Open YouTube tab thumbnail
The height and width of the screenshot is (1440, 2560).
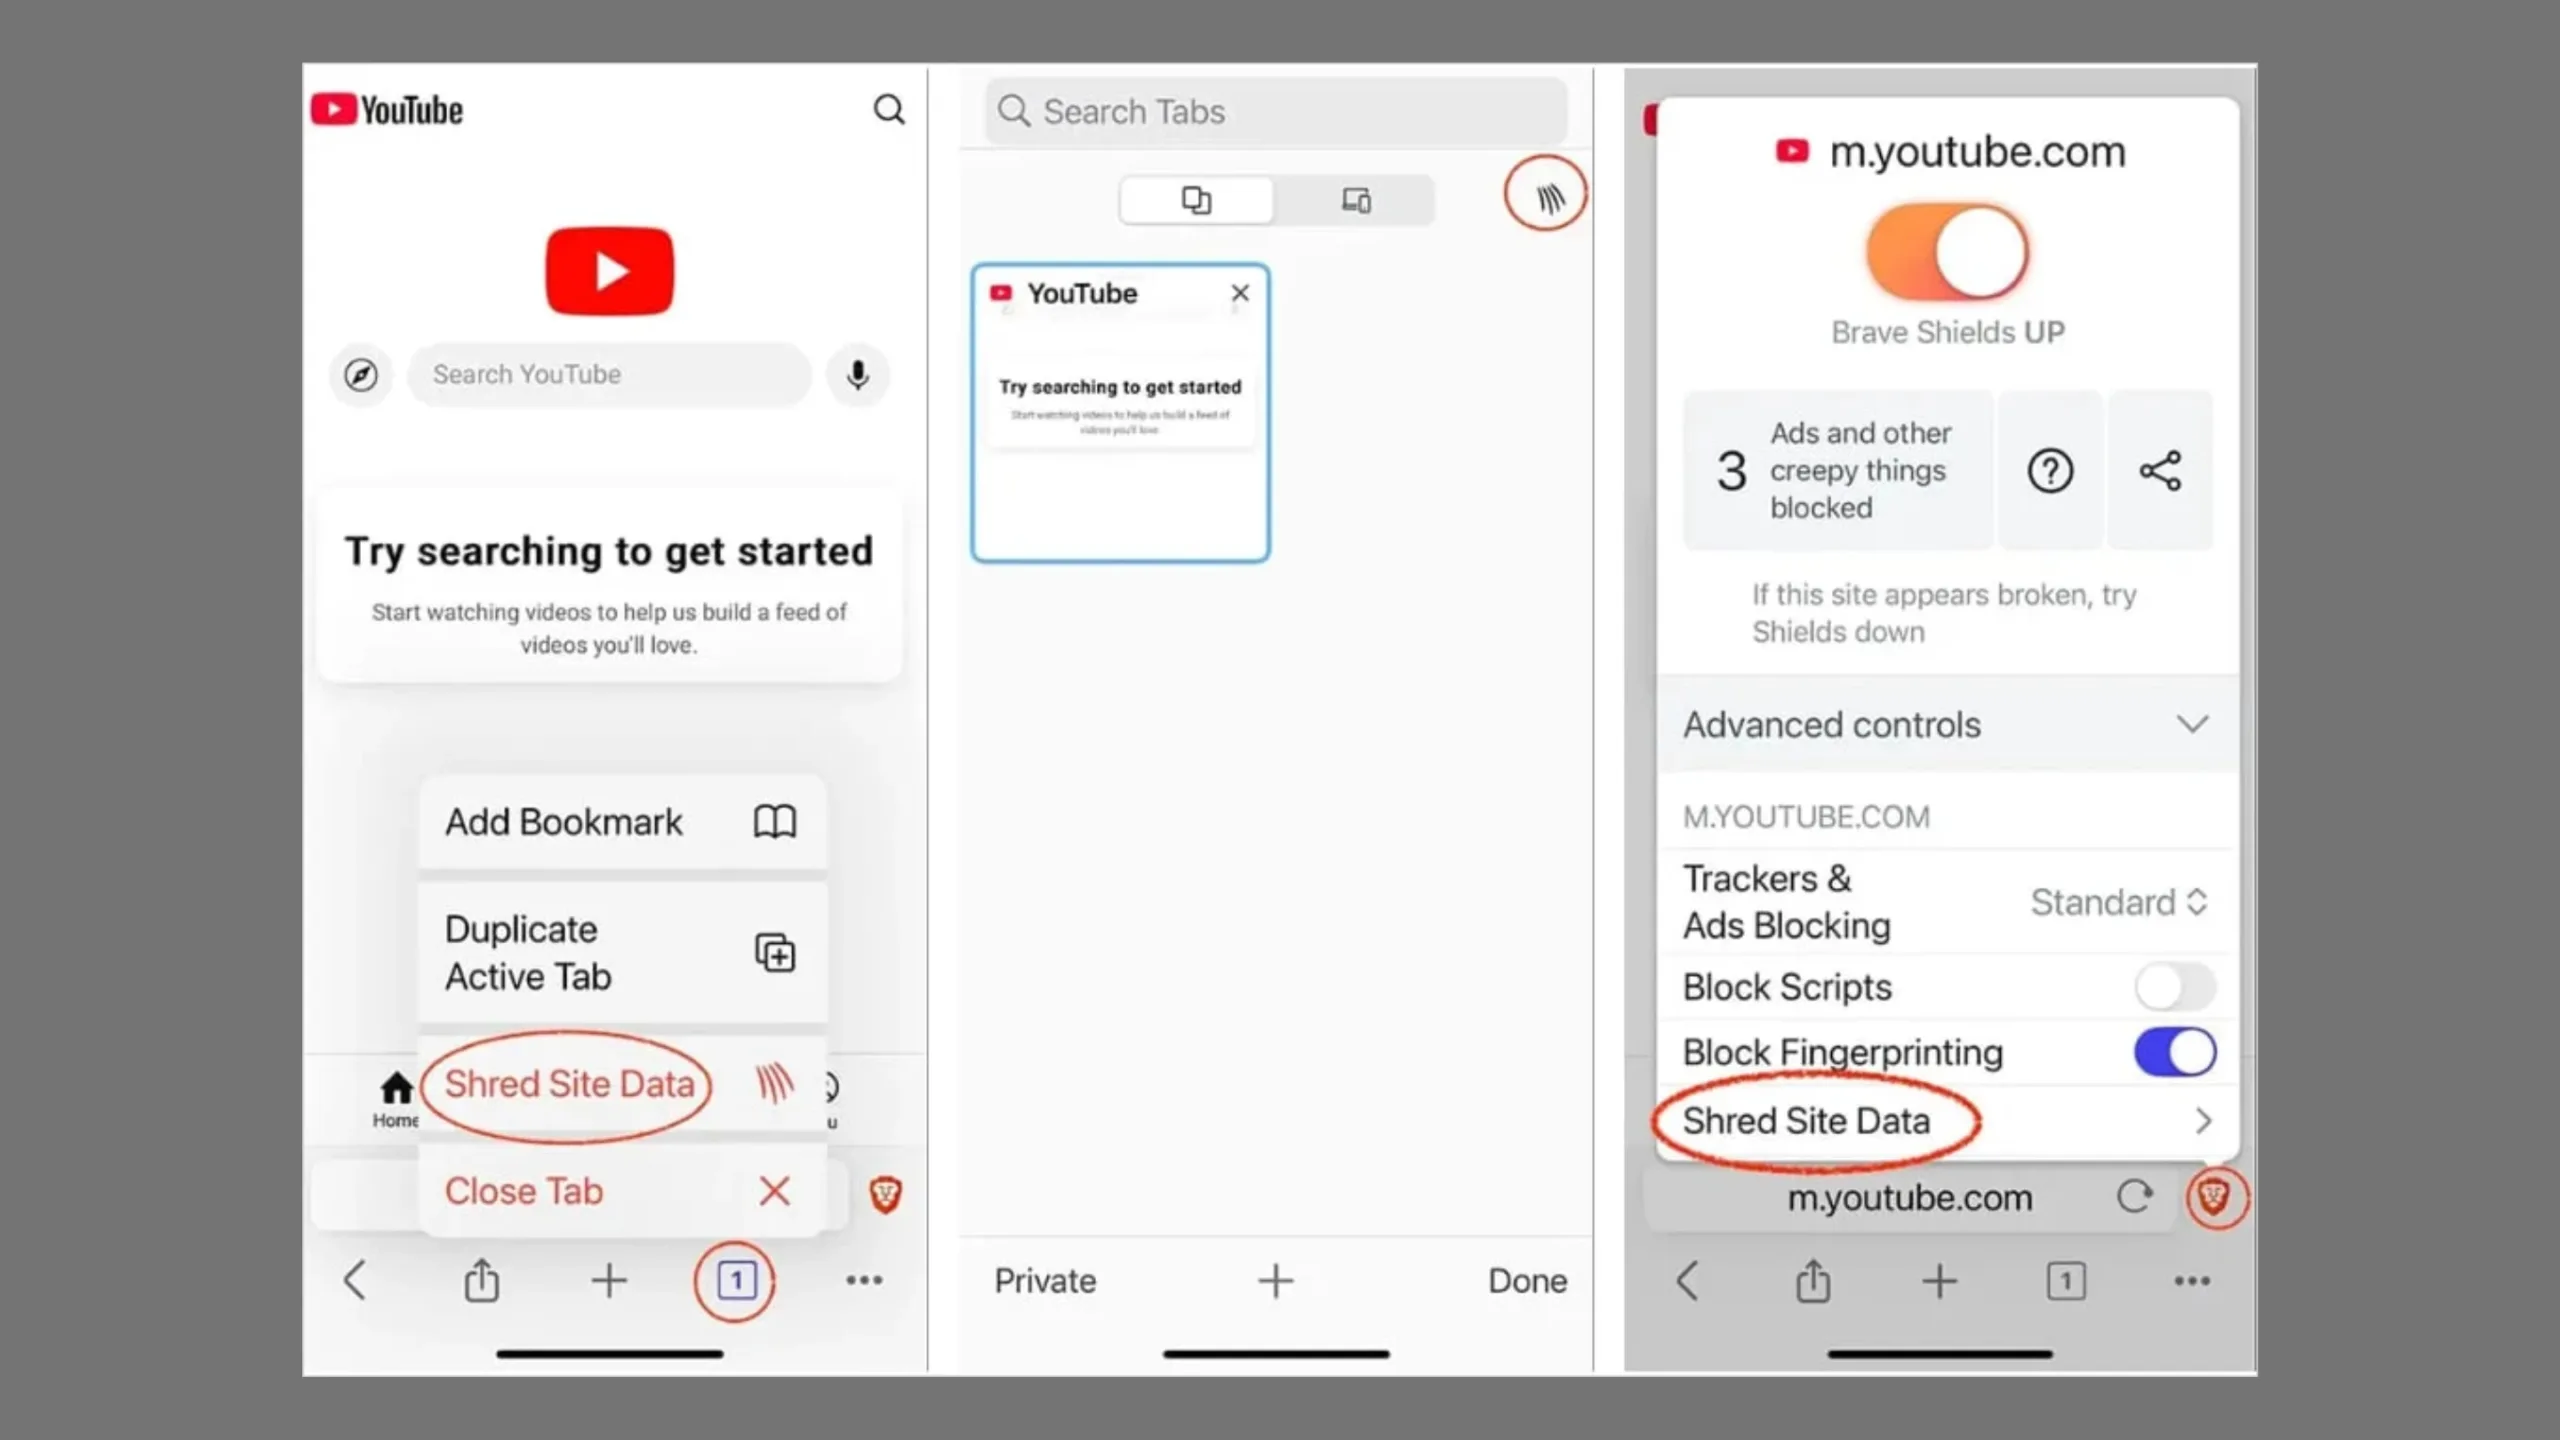(x=1120, y=413)
